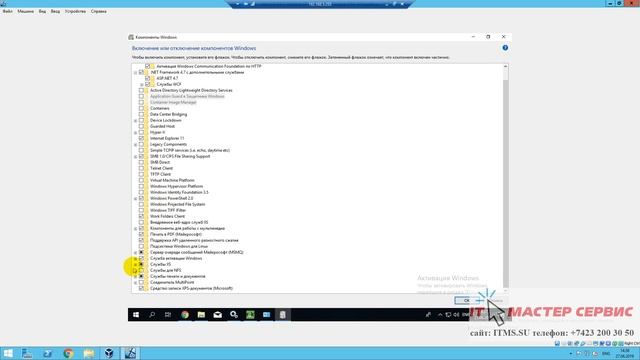Screen dimensions: 640x360
Task: Enable the Telnet Client checkbox
Action: (141, 168)
